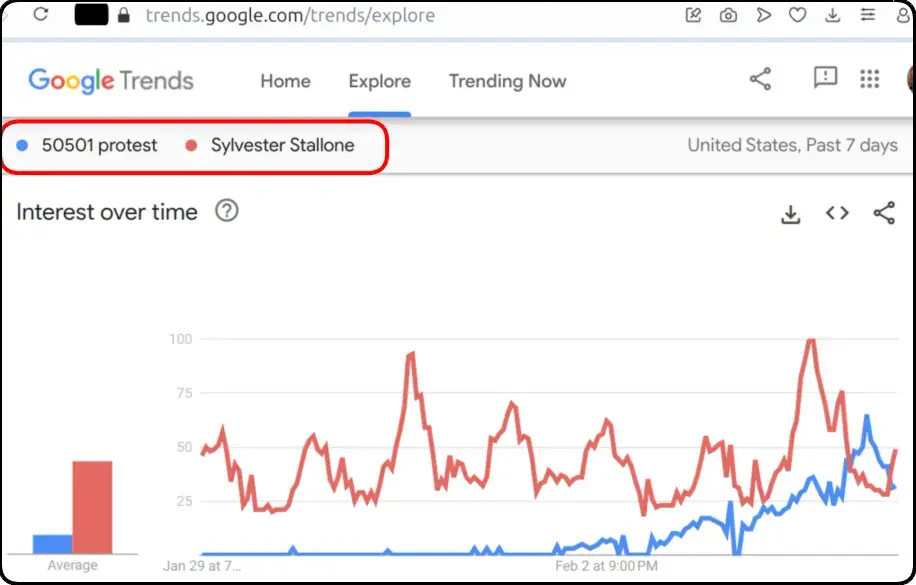916x585 pixels.
Task: Click the trends.google.com address bar
Action: [290, 15]
